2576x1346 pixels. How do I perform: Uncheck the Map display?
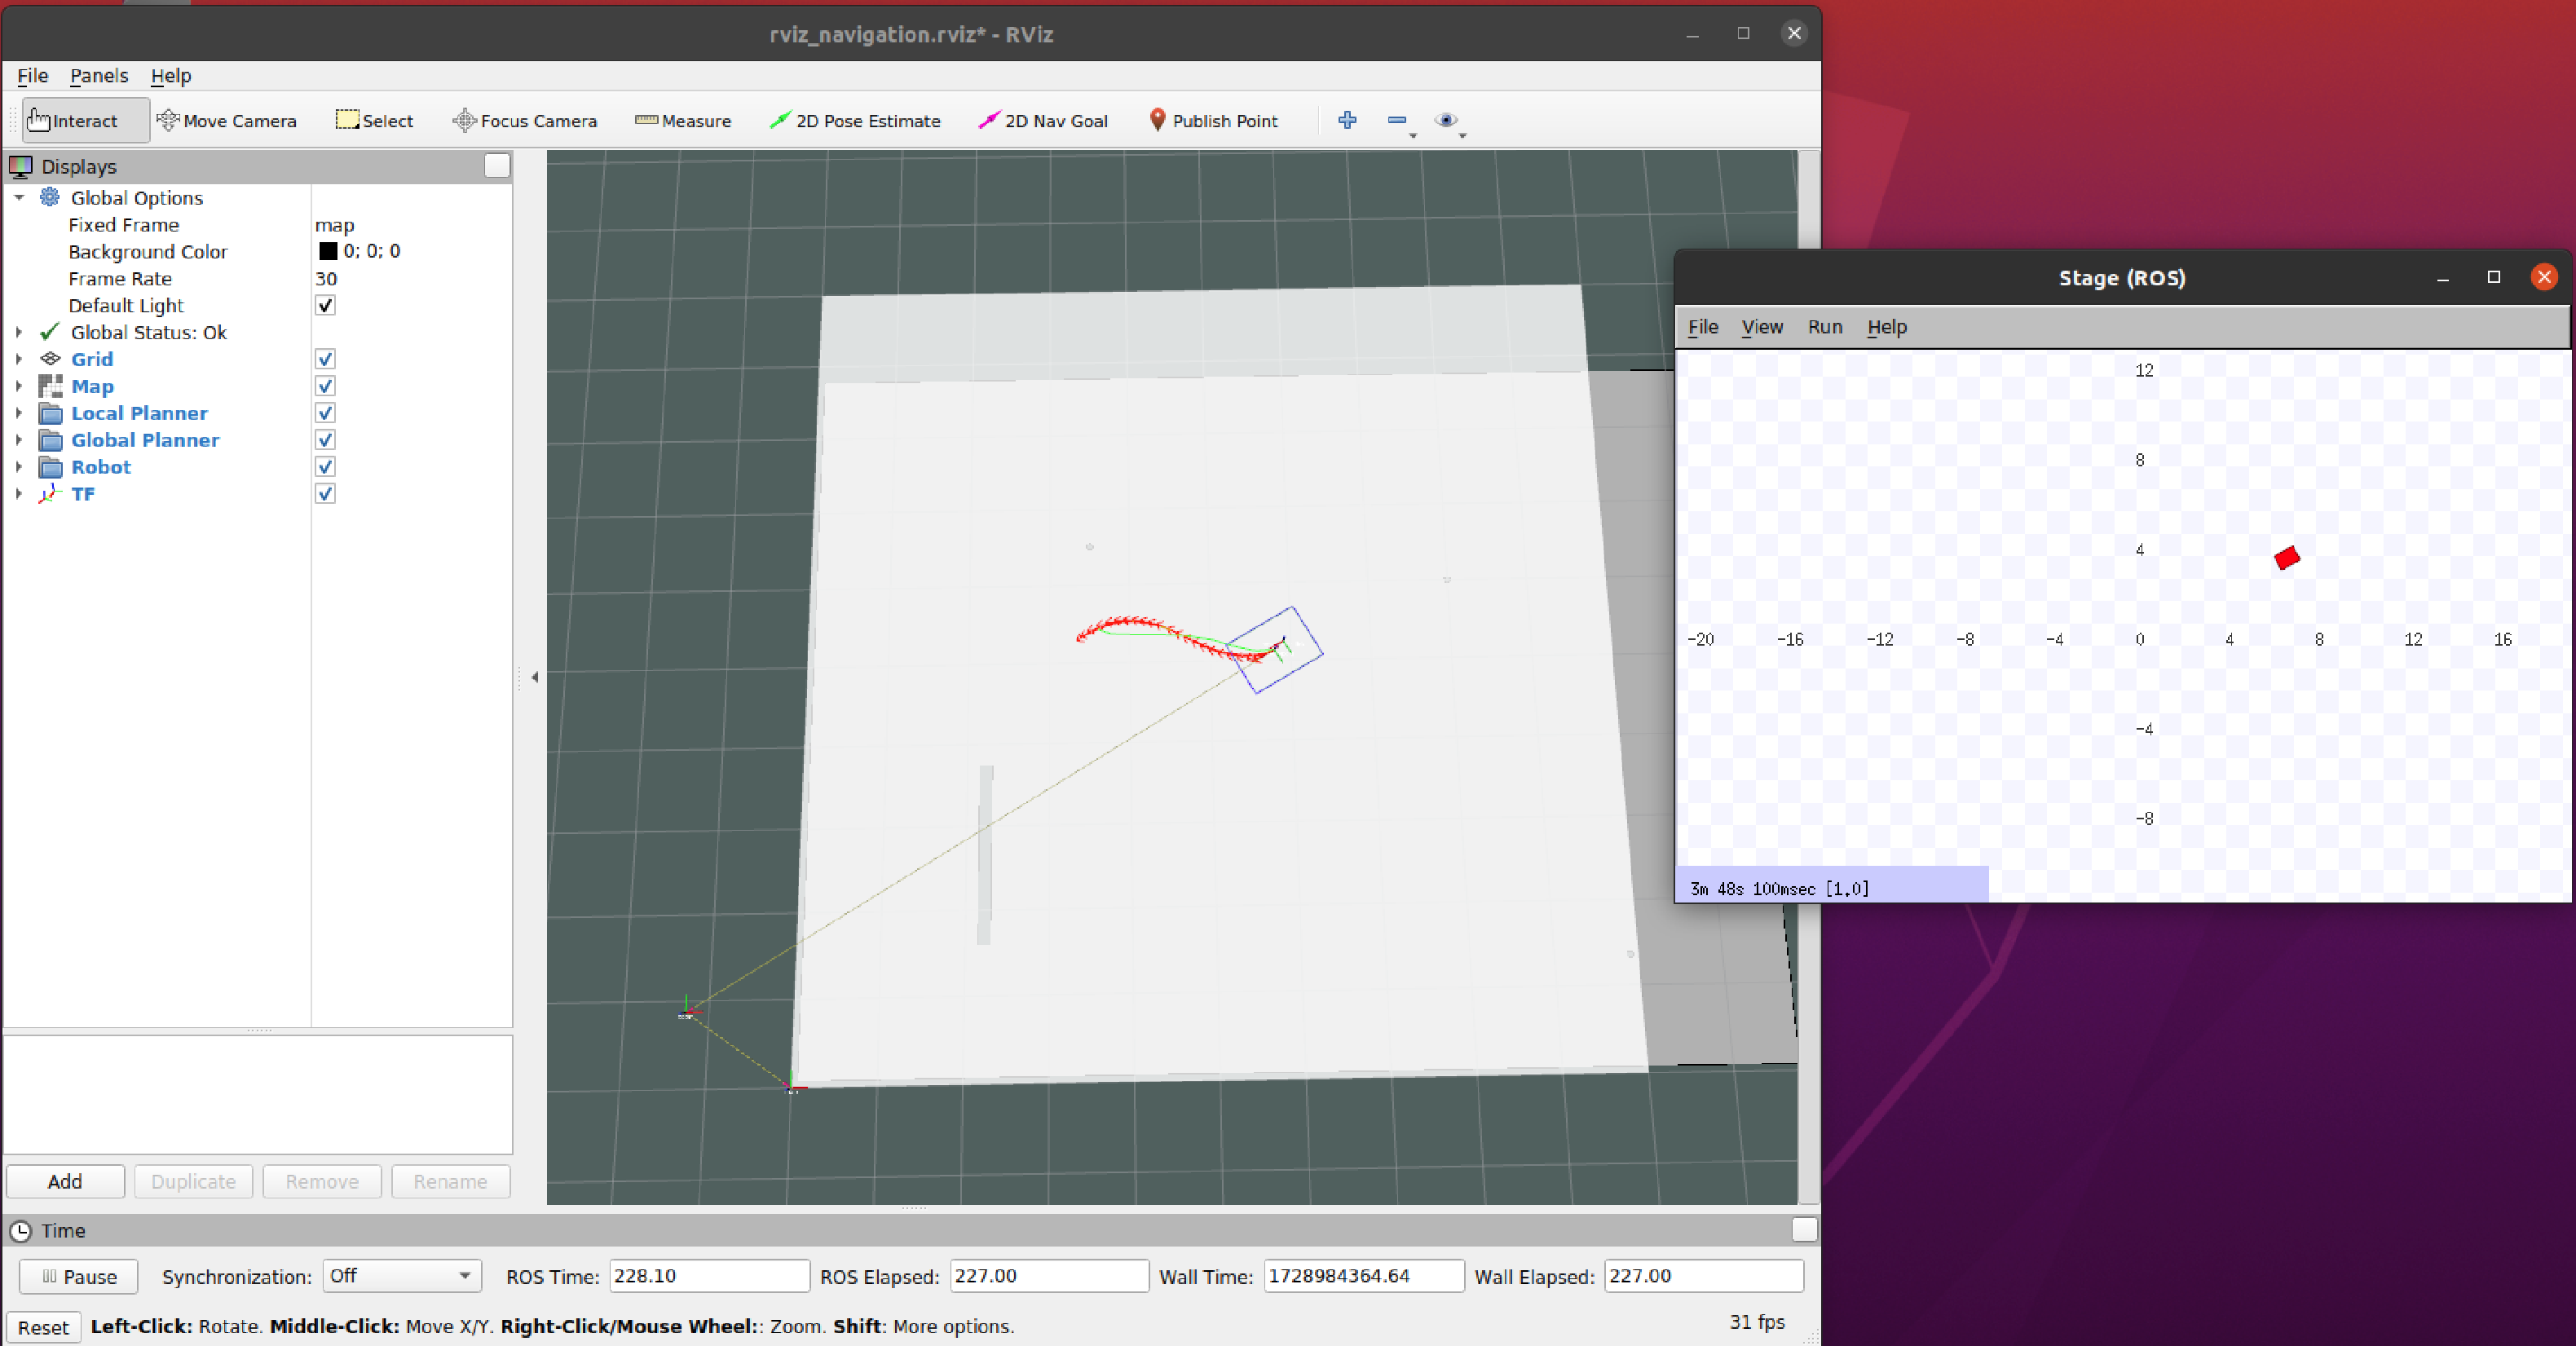pyautogui.click(x=325, y=386)
